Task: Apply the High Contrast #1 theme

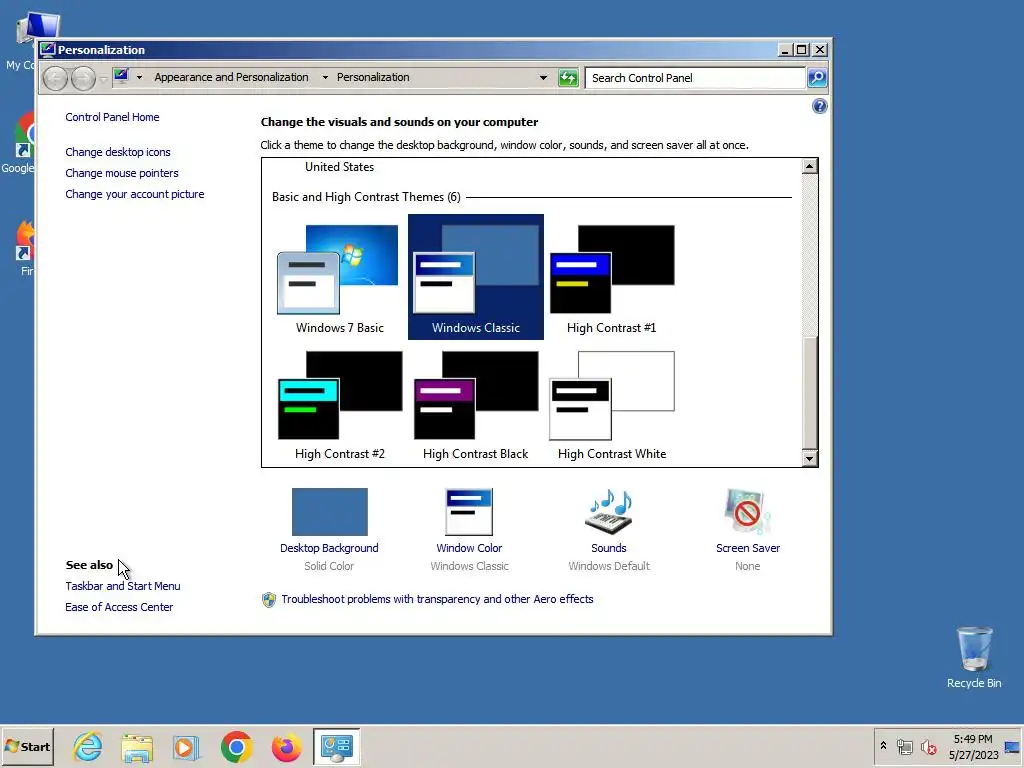Action: [x=611, y=278]
